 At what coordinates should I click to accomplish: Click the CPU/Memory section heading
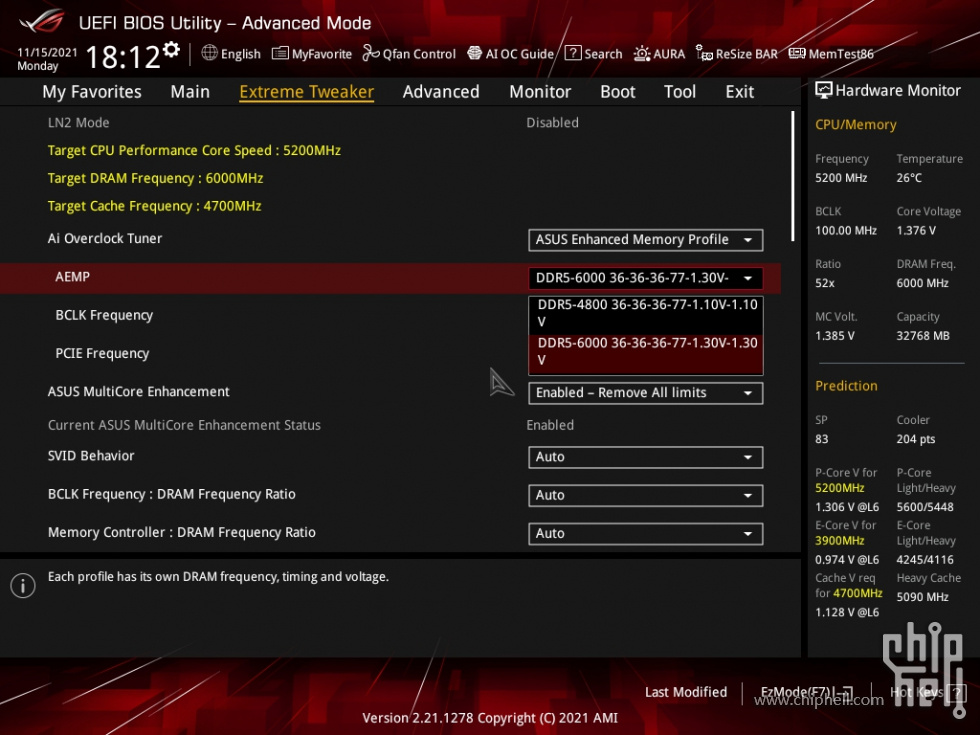(856, 124)
